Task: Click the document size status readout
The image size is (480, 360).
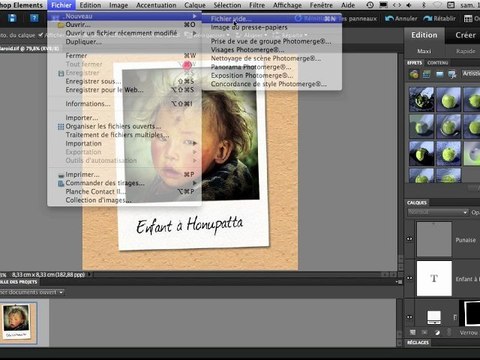Action: pyautogui.click(x=48, y=275)
